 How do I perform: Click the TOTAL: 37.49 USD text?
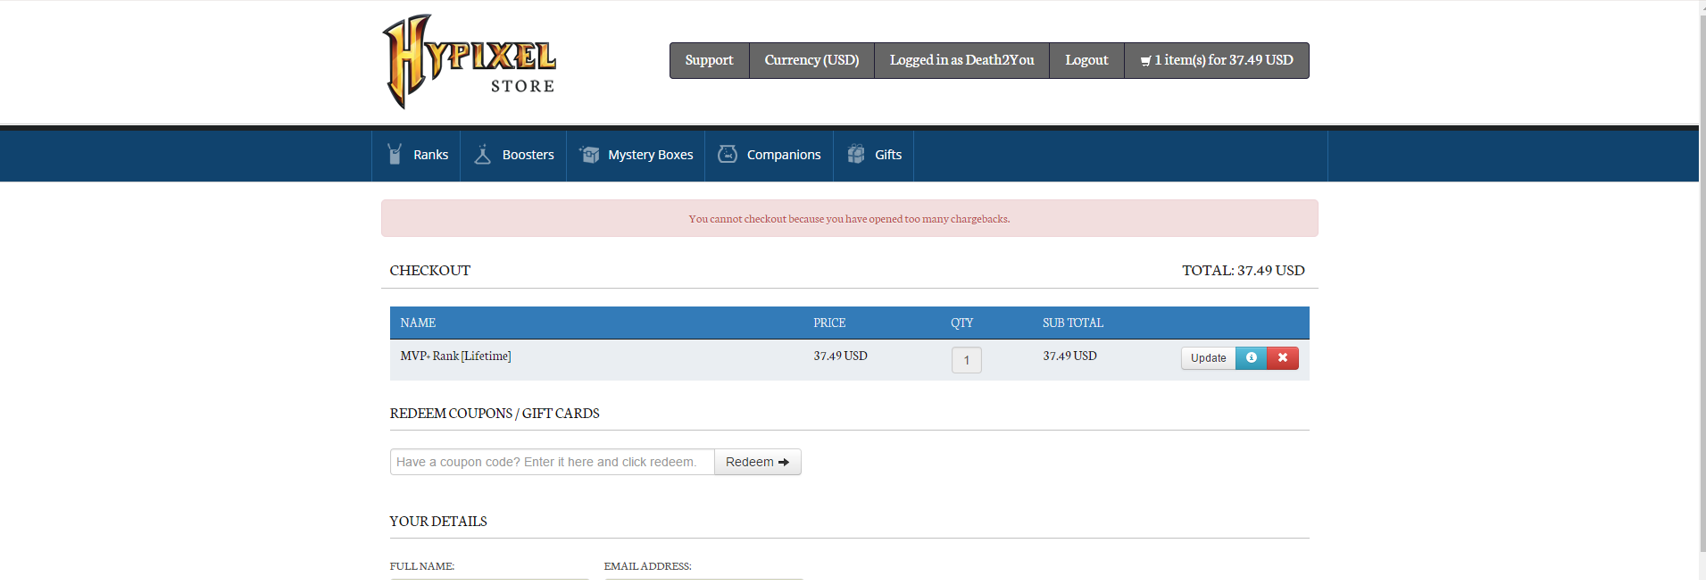coord(1243,270)
